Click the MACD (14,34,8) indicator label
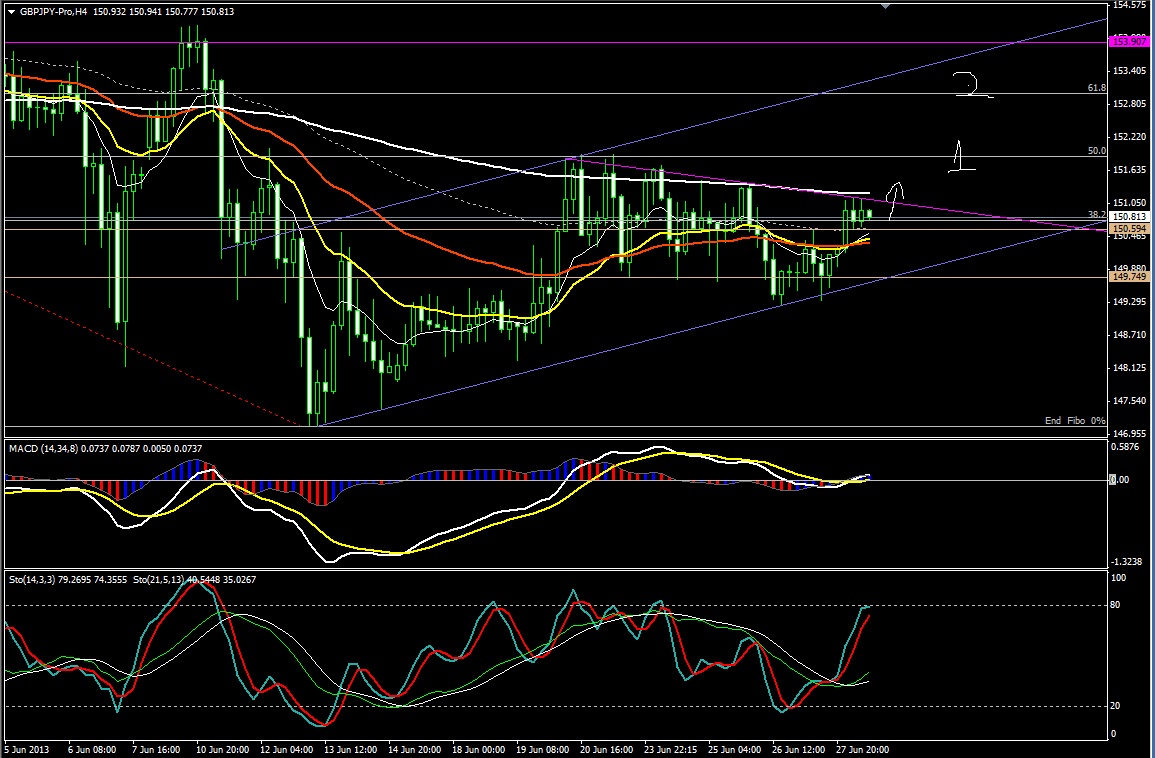Image resolution: width=1155 pixels, height=758 pixels. click(x=45, y=449)
